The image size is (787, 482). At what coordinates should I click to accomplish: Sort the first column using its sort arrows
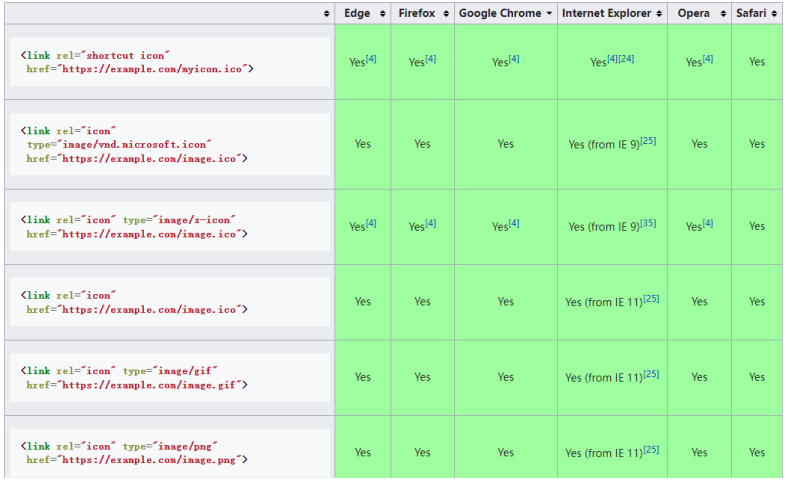pyautogui.click(x=327, y=14)
